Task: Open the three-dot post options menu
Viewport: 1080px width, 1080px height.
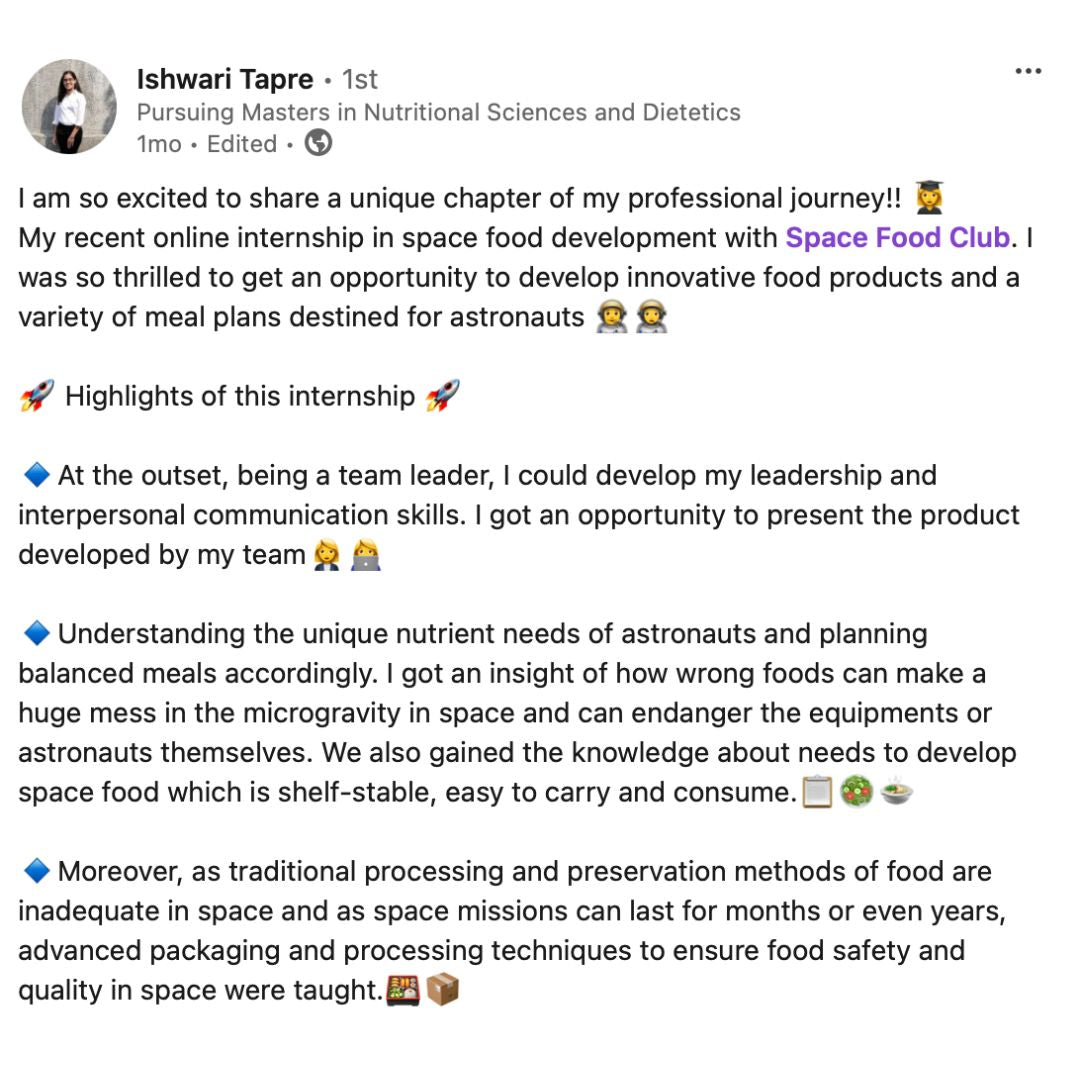Action: [1028, 72]
